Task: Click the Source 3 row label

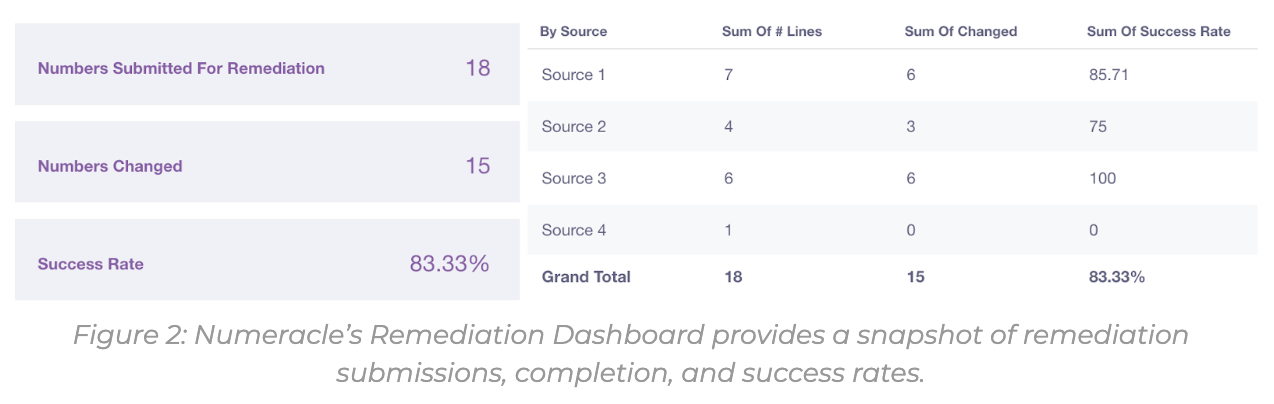Action: (x=573, y=179)
